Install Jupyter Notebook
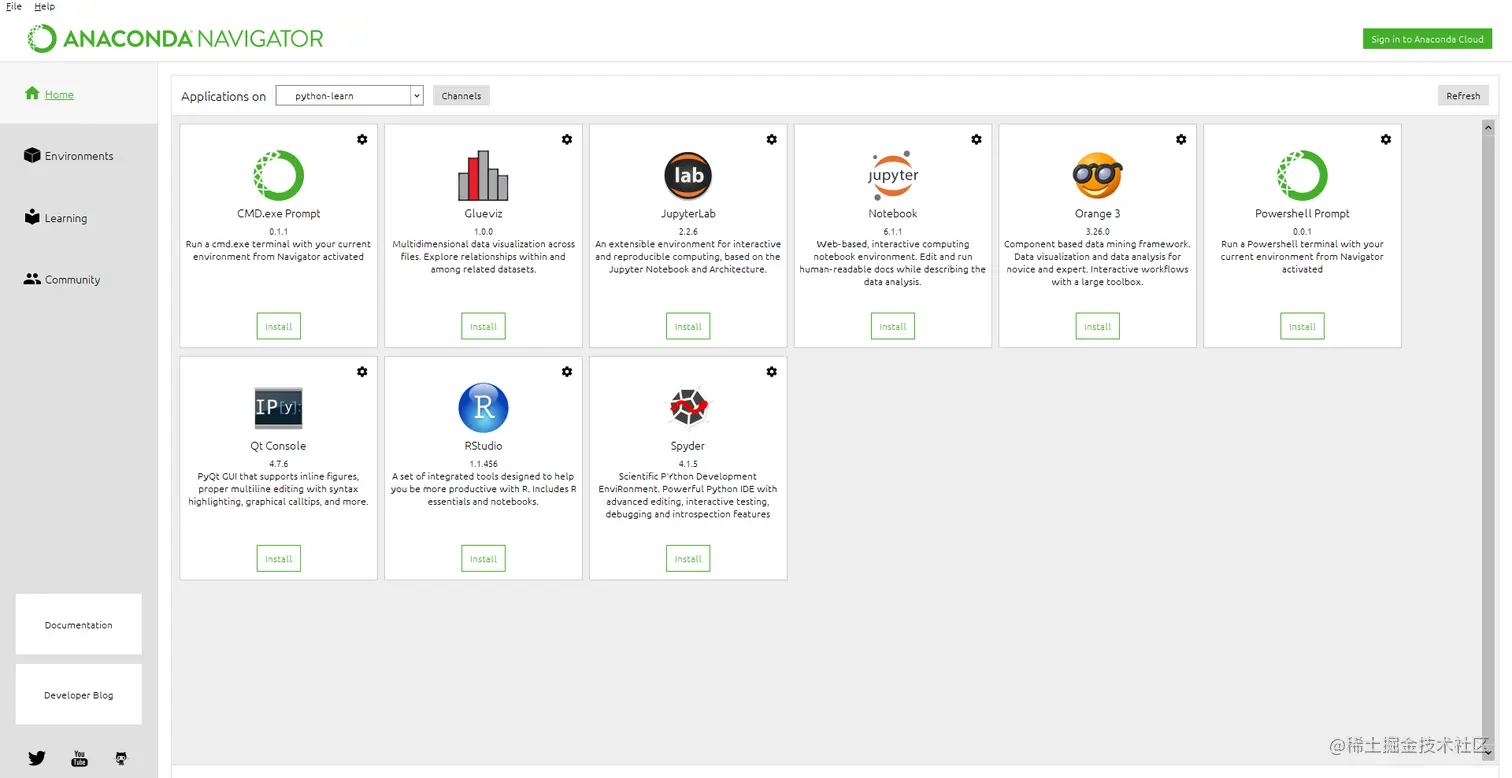 pos(893,327)
